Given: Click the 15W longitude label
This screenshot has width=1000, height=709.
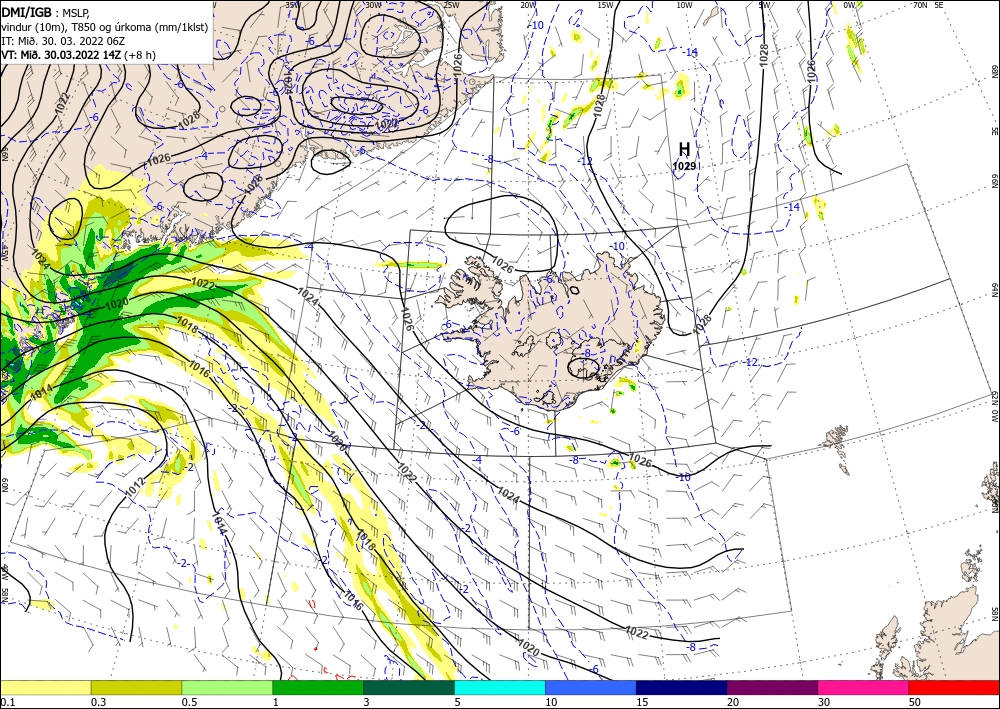Looking at the screenshot, I should point(605,5).
